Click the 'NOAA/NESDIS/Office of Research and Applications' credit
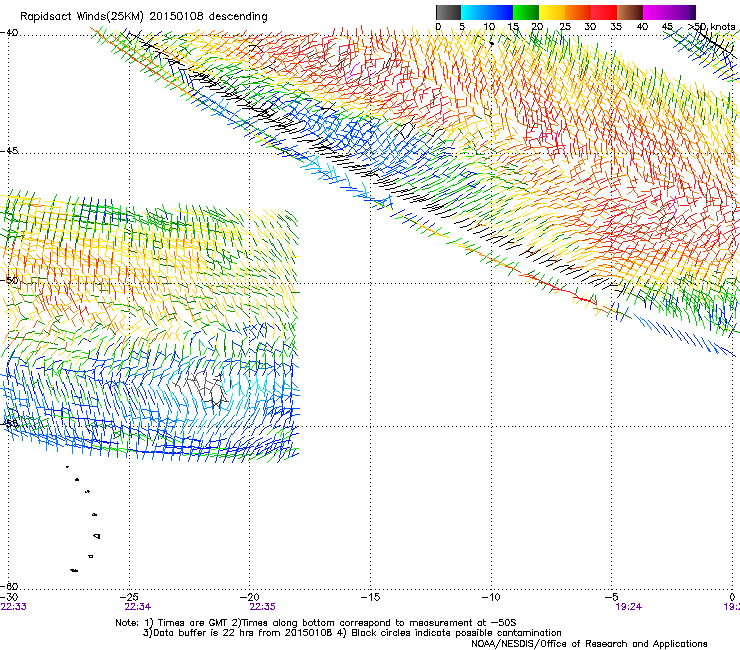 (589, 644)
